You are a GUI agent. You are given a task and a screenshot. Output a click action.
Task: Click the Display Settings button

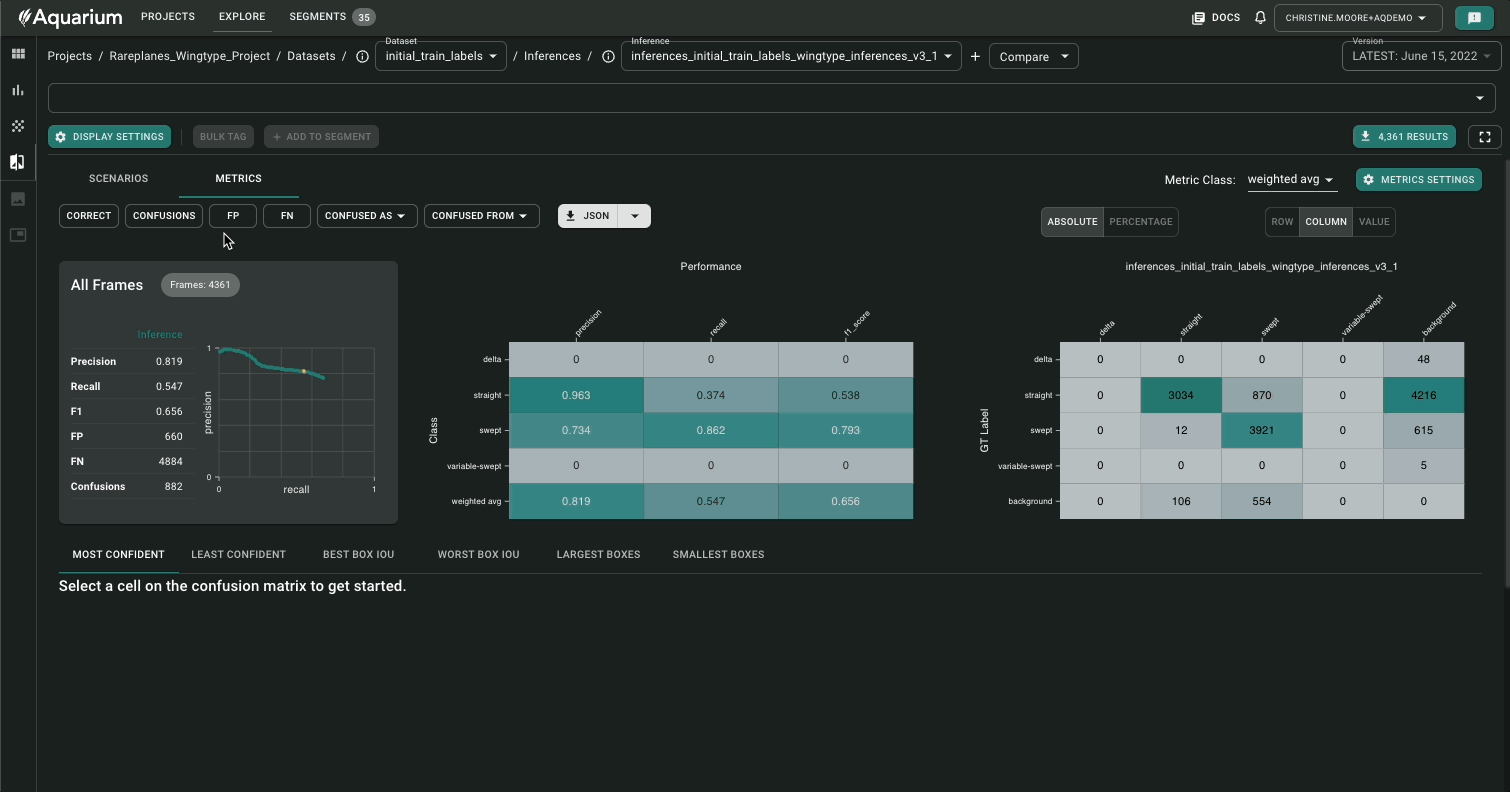click(x=109, y=137)
